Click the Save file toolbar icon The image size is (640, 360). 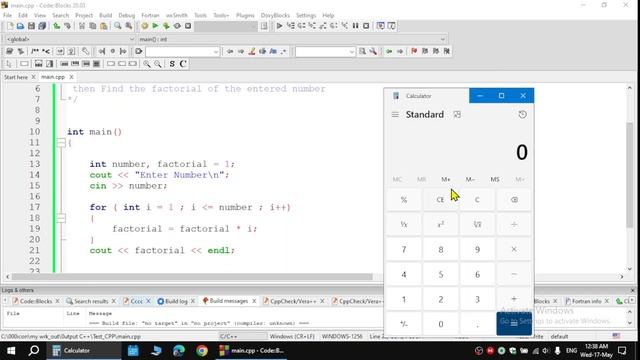coord(31,26)
